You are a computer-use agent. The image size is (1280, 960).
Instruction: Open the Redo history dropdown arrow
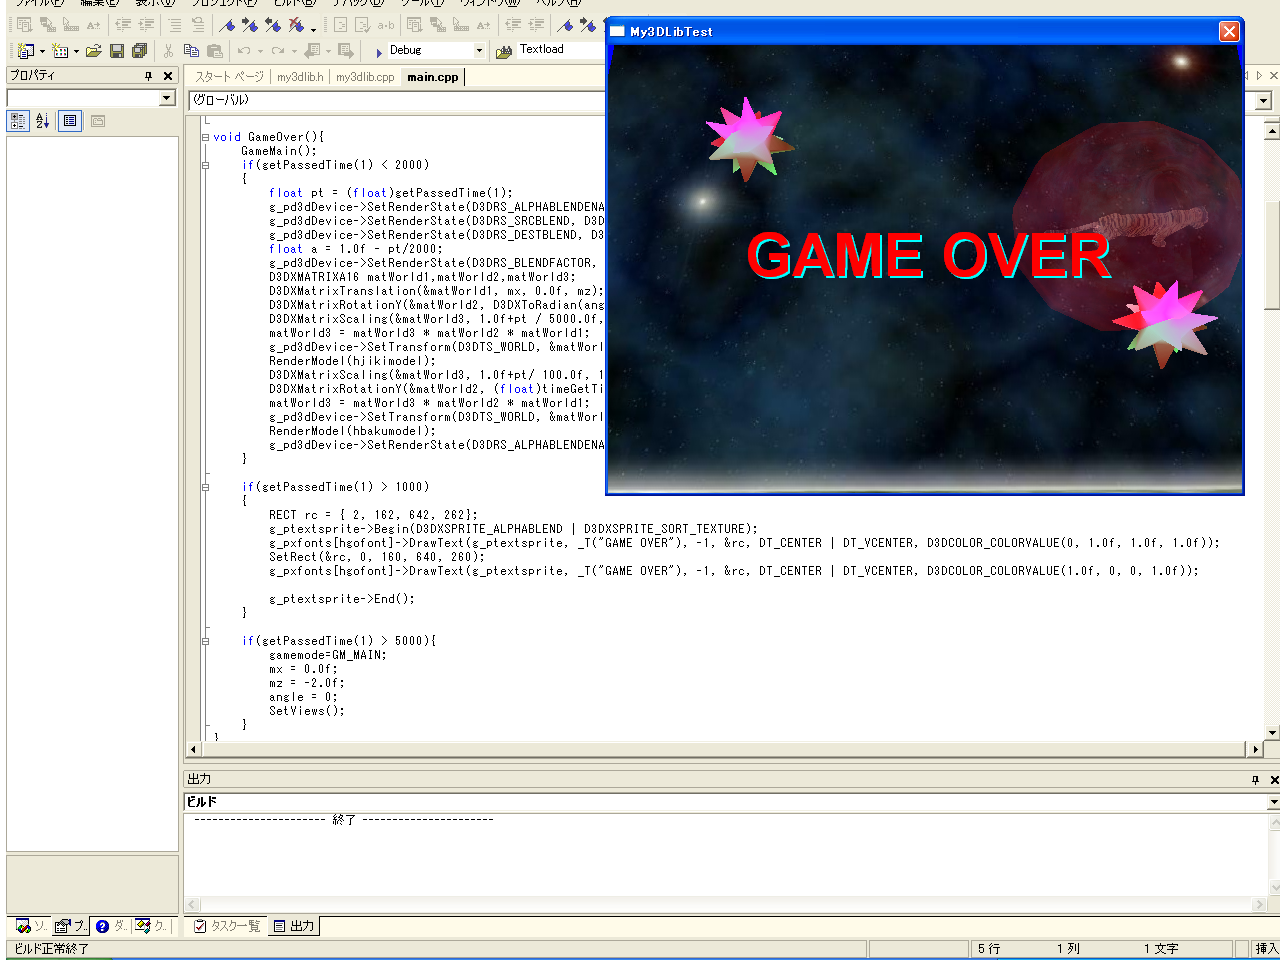point(294,51)
